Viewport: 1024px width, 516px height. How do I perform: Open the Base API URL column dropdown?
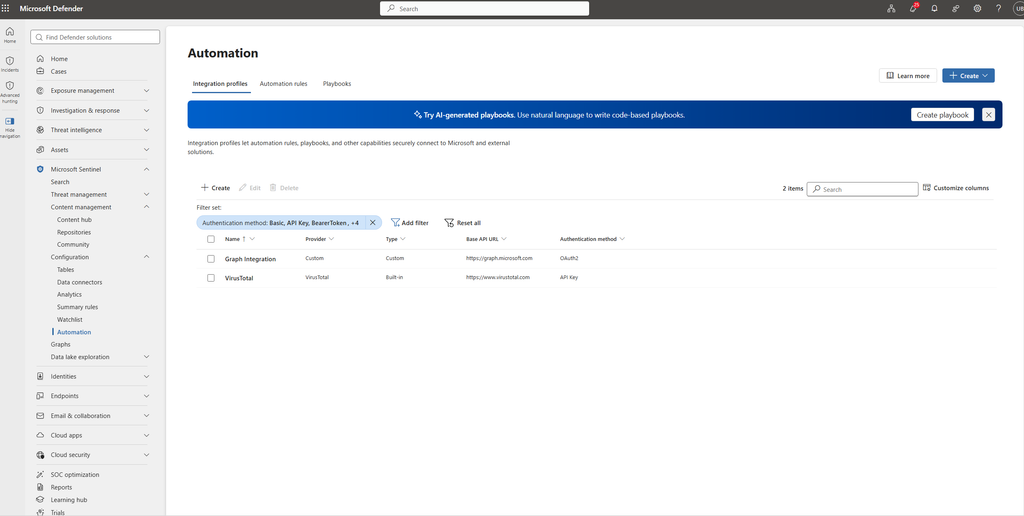click(504, 239)
